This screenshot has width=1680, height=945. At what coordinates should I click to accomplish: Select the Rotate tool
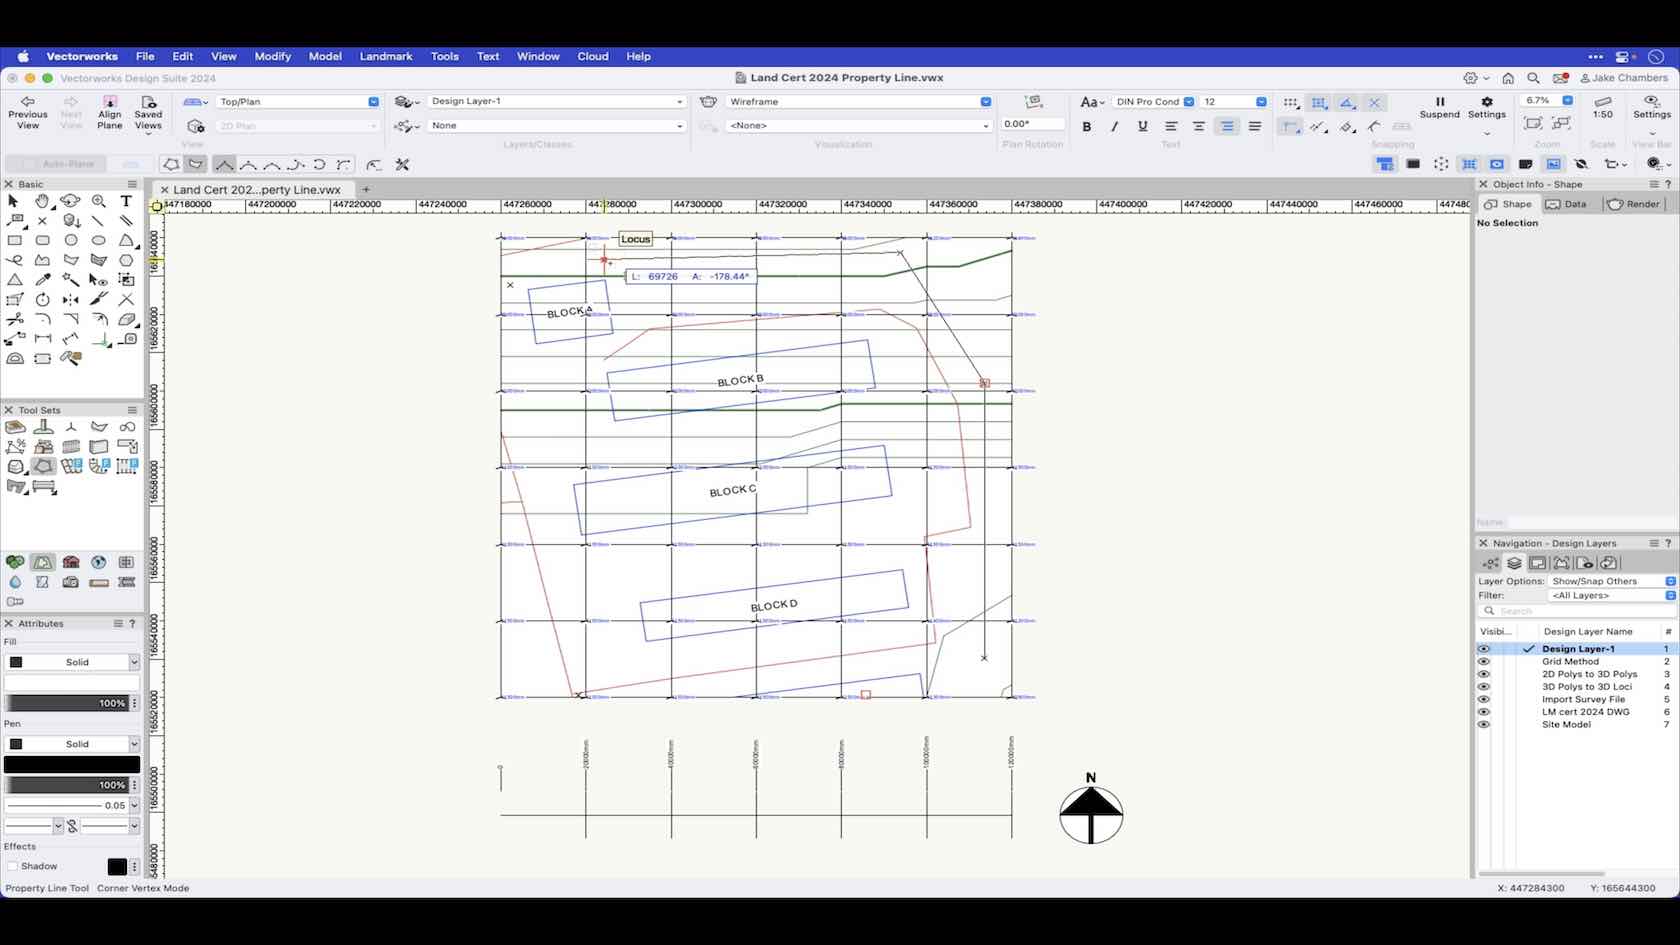(43, 300)
